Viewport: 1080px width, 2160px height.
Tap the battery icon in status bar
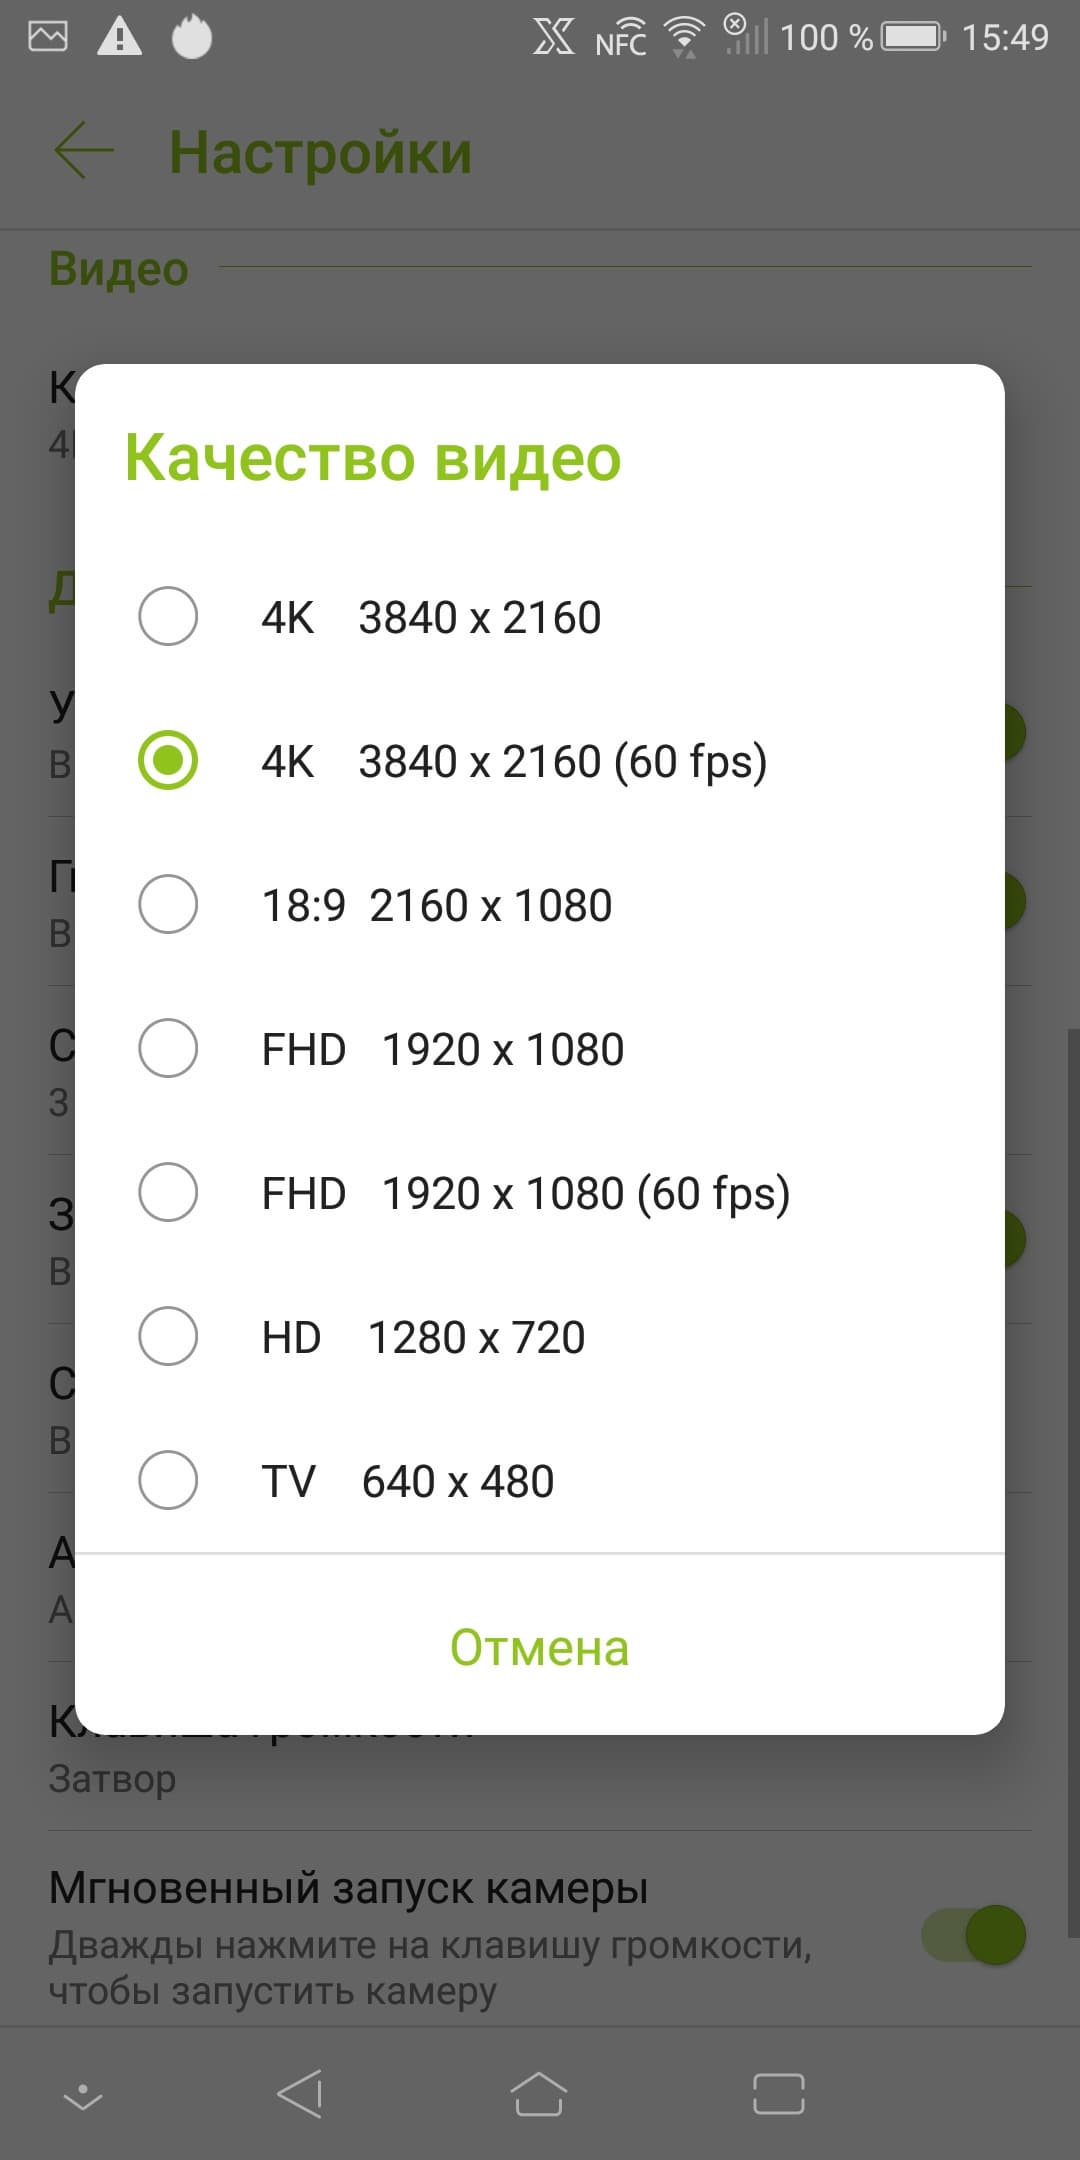click(914, 38)
